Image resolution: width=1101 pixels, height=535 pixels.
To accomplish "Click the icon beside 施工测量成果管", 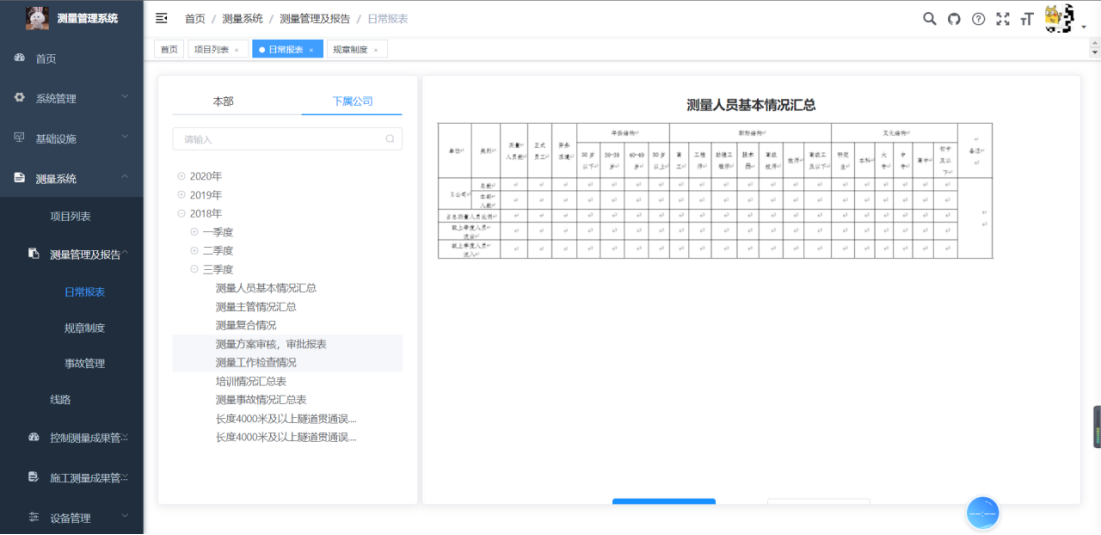I will point(33,477).
